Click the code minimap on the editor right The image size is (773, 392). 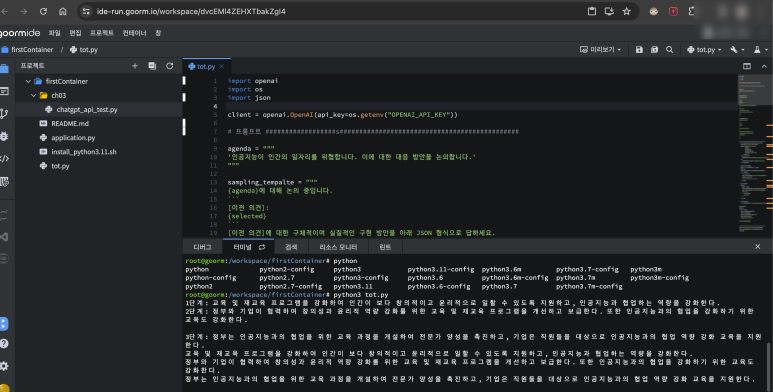(x=751, y=153)
